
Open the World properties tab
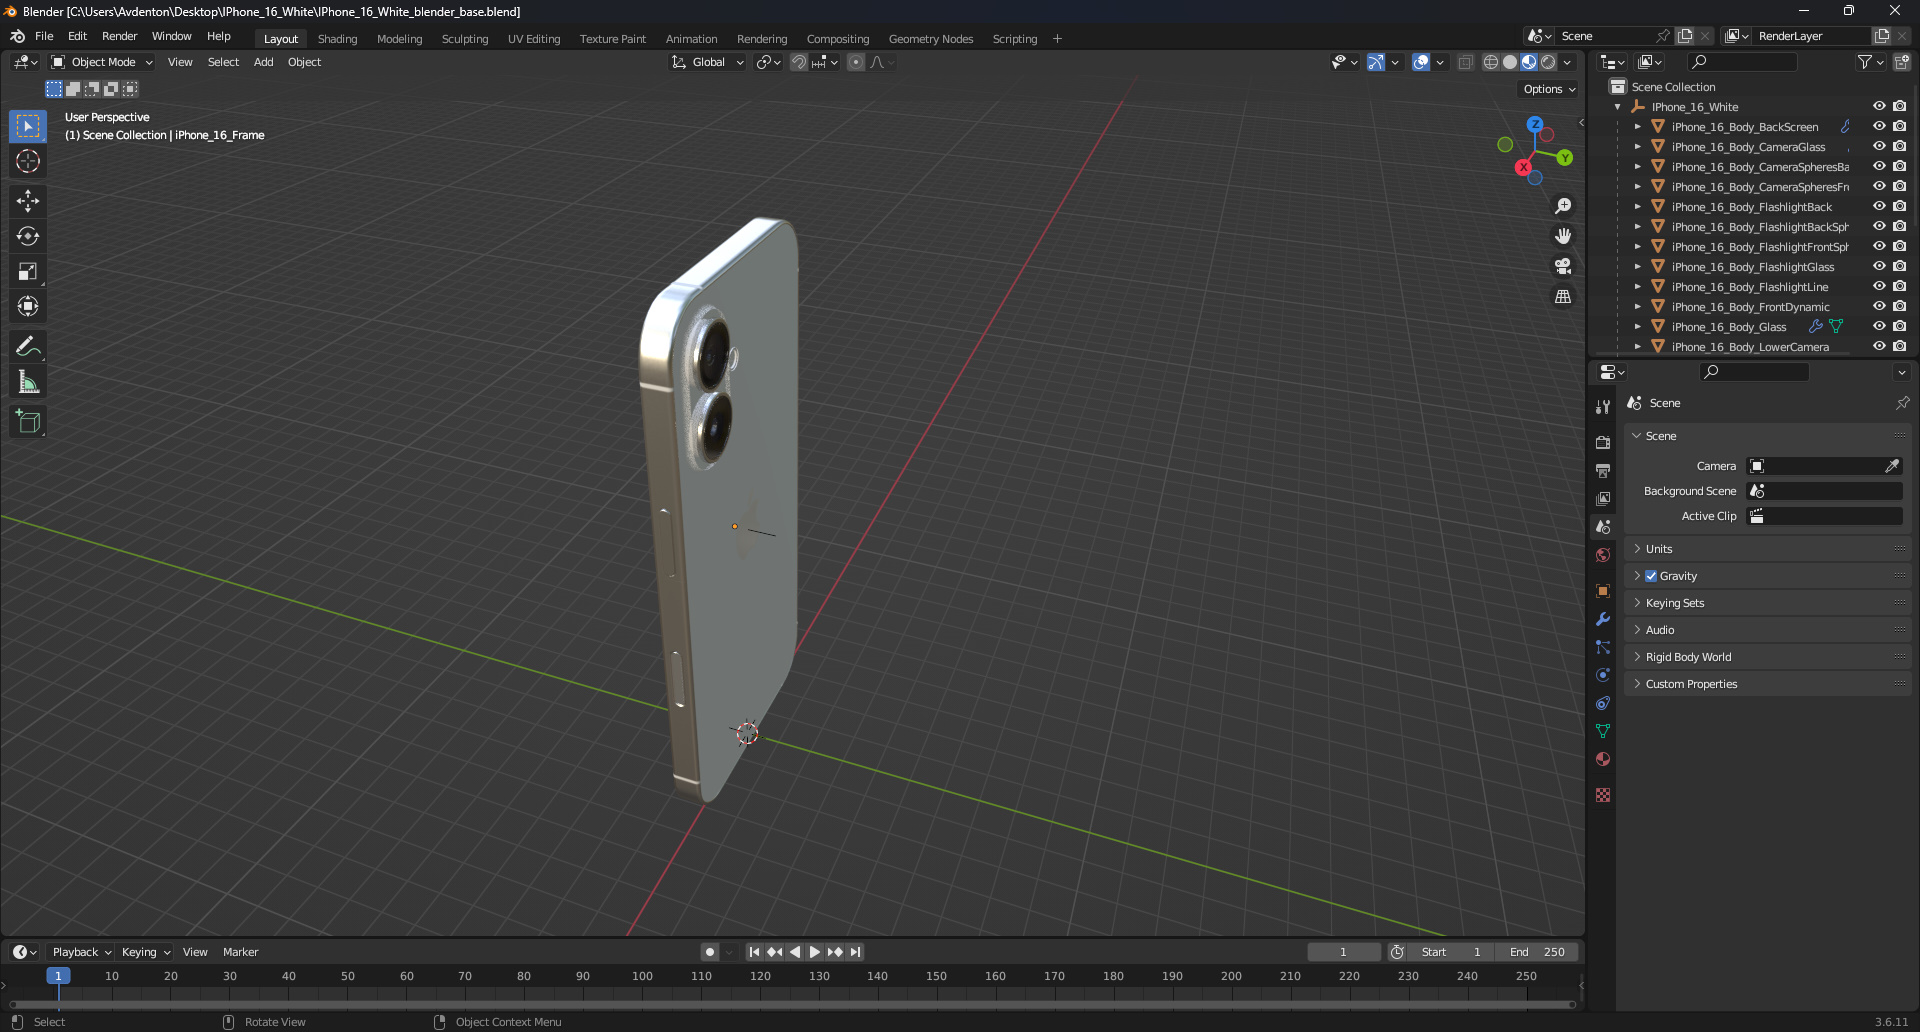pyautogui.click(x=1603, y=555)
